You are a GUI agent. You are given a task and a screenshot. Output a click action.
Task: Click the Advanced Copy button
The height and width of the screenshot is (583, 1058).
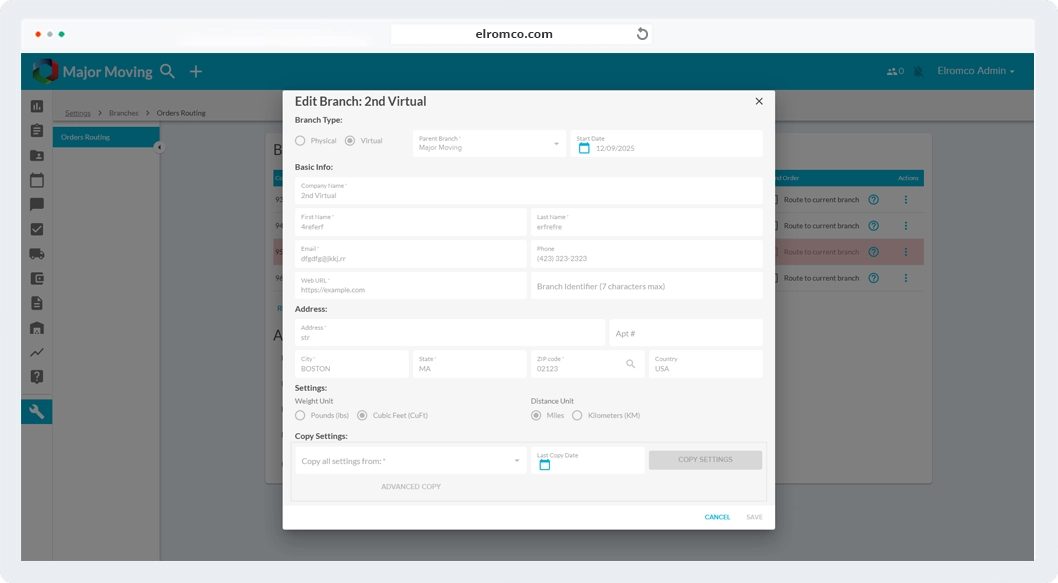(x=410, y=487)
